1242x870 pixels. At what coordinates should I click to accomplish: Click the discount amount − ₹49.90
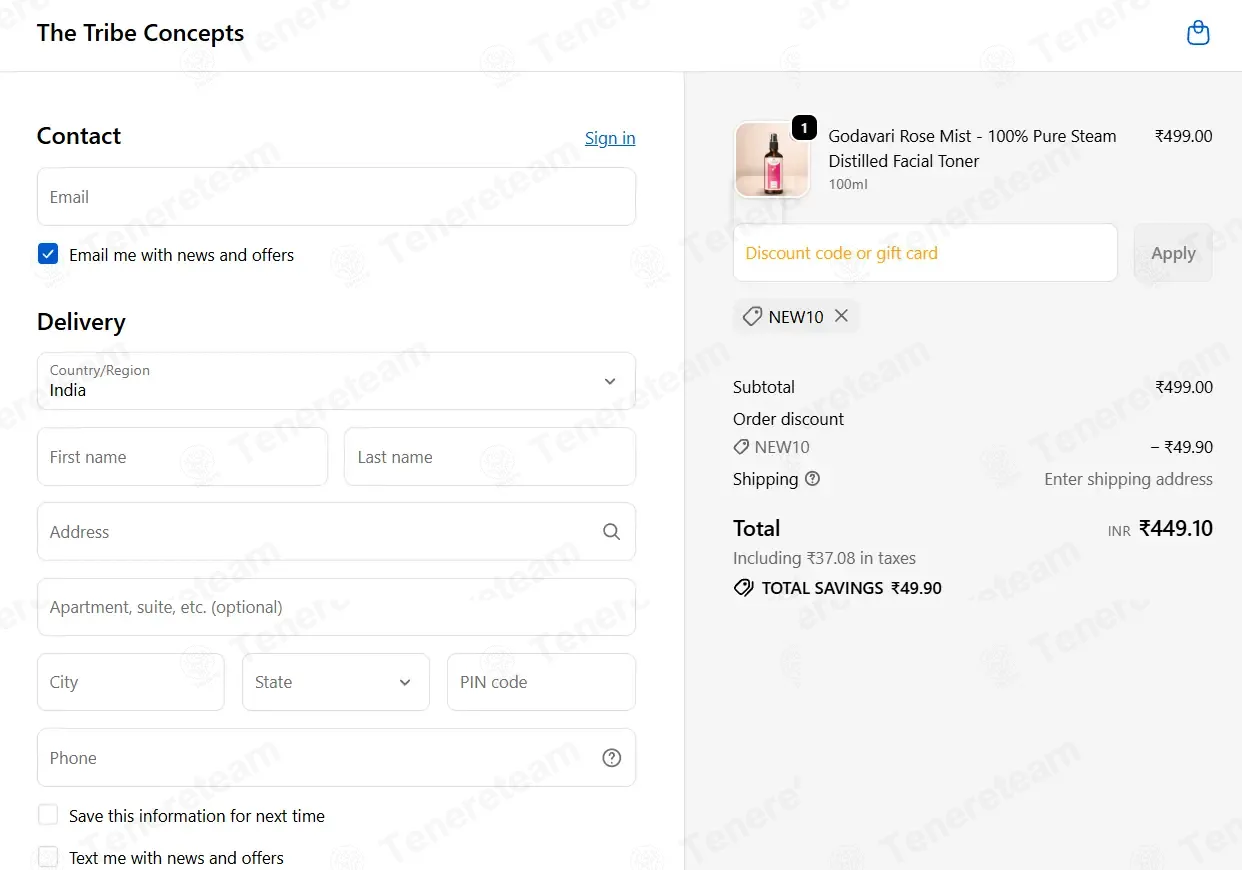(x=1181, y=447)
